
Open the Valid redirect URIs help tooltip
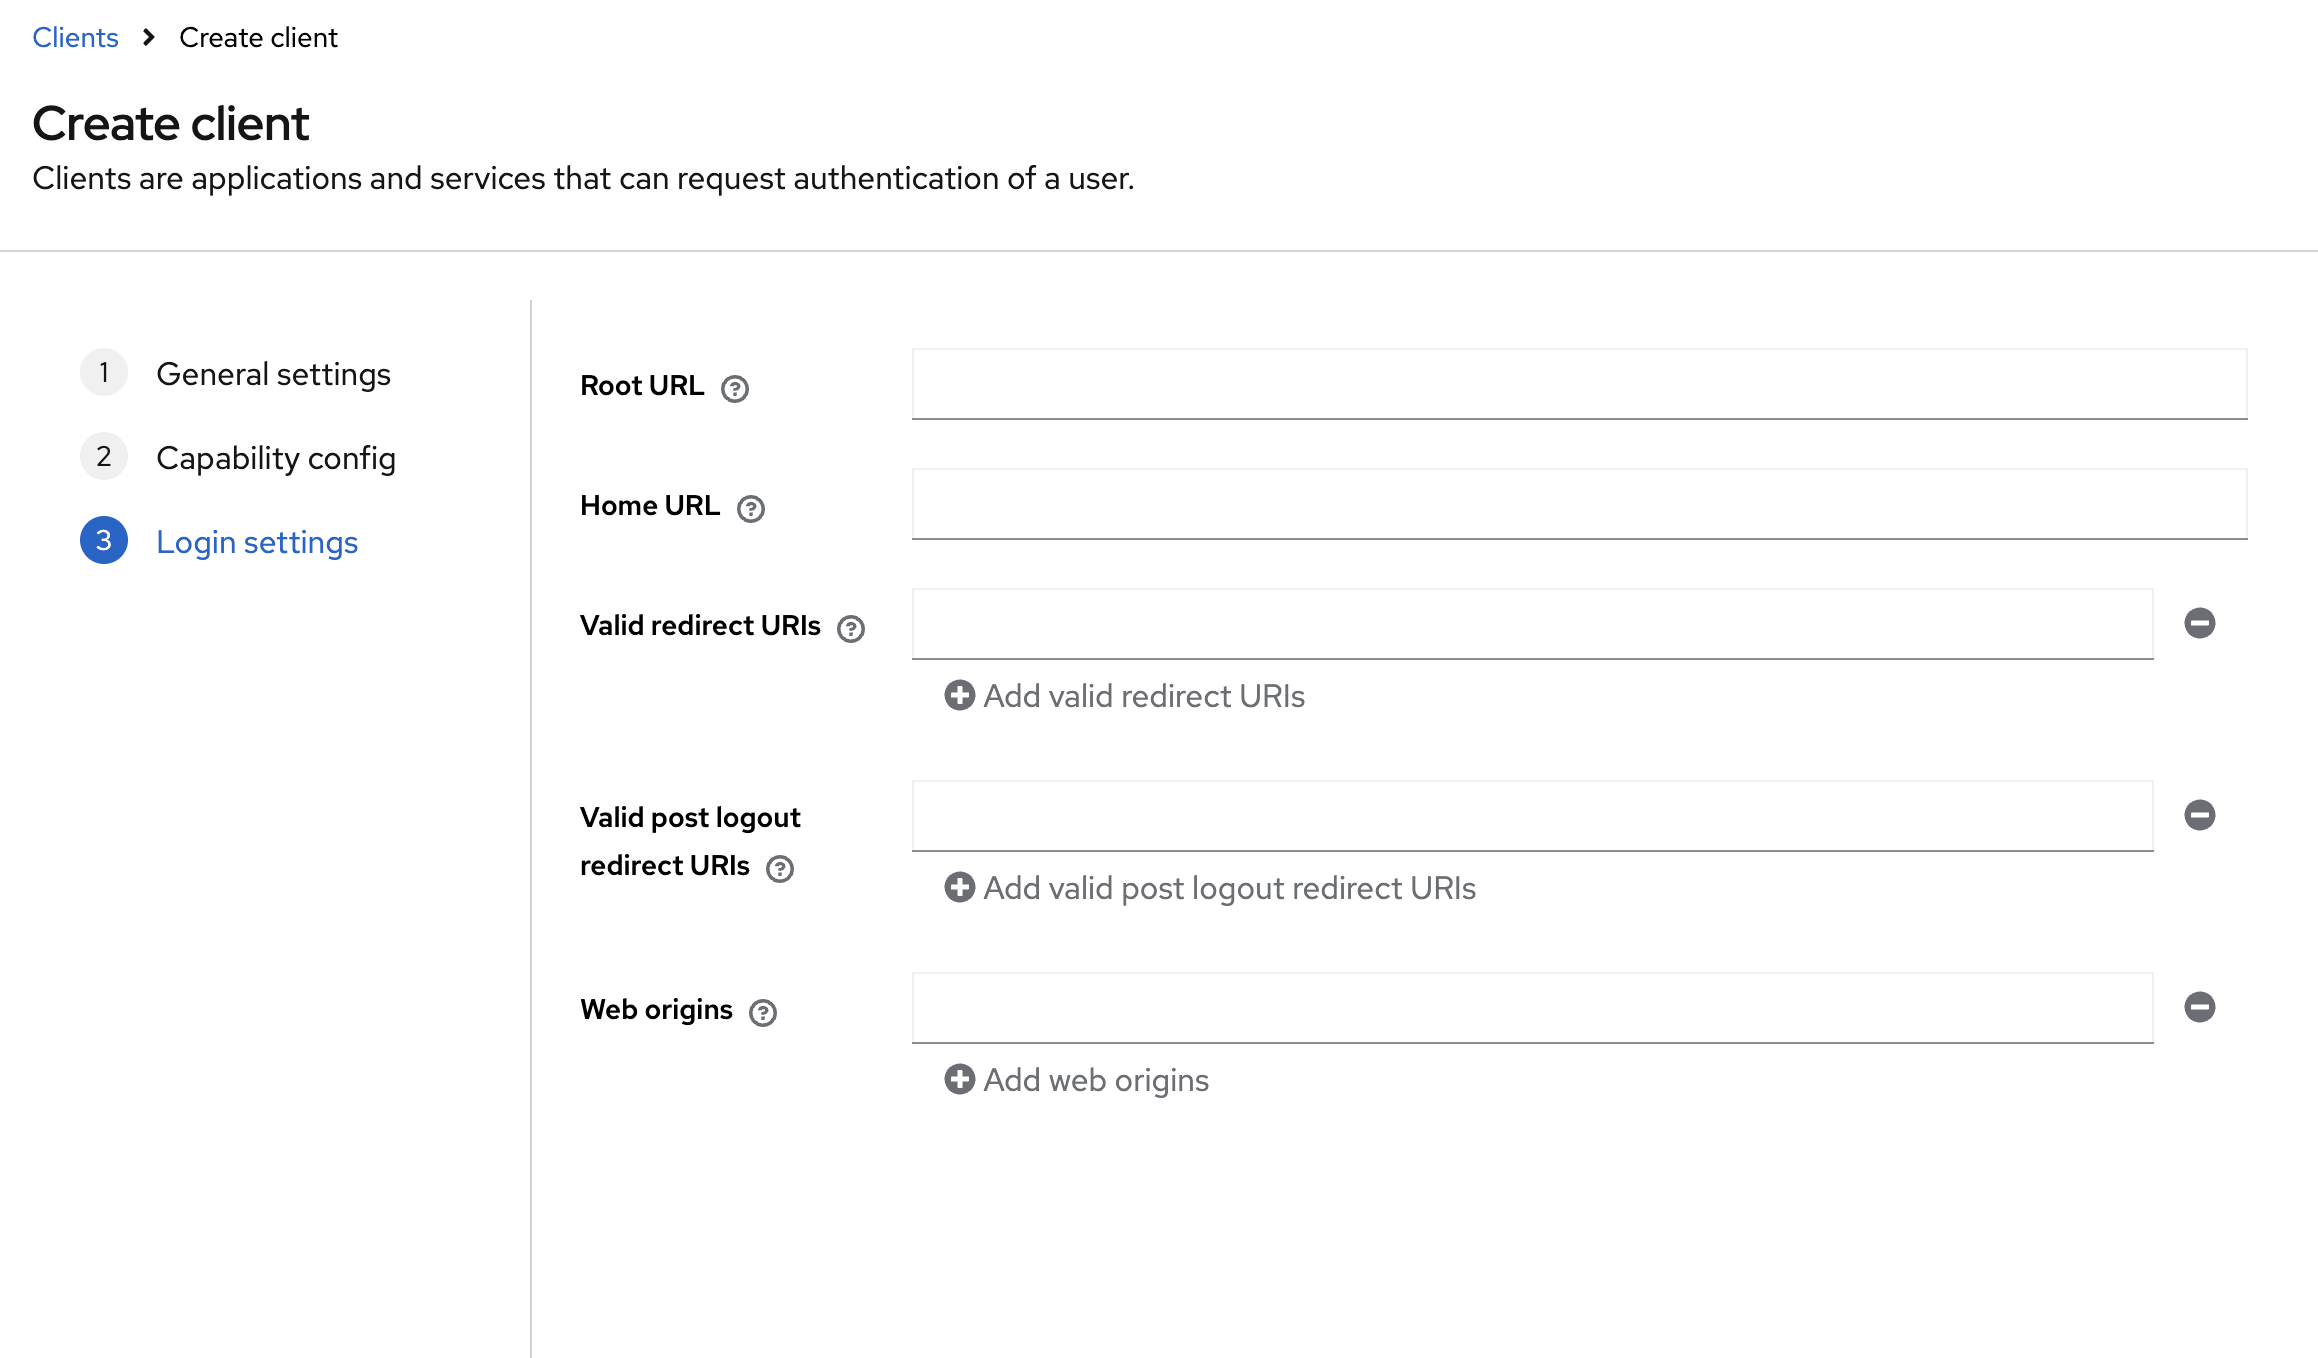[851, 628]
